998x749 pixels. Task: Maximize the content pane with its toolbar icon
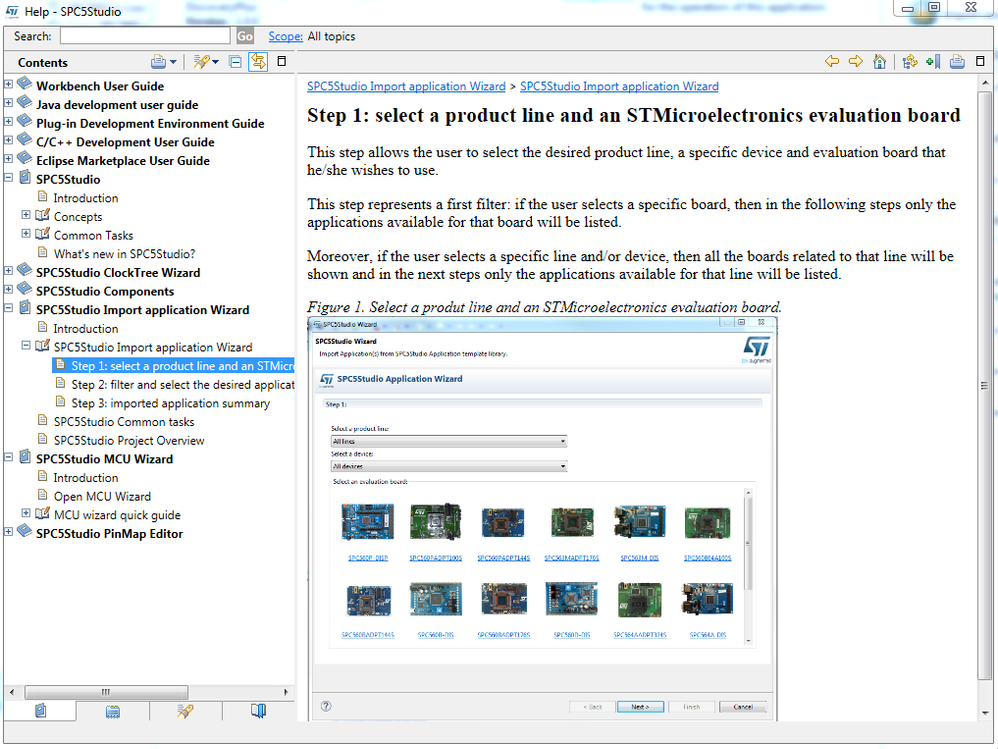[x=980, y=61]
